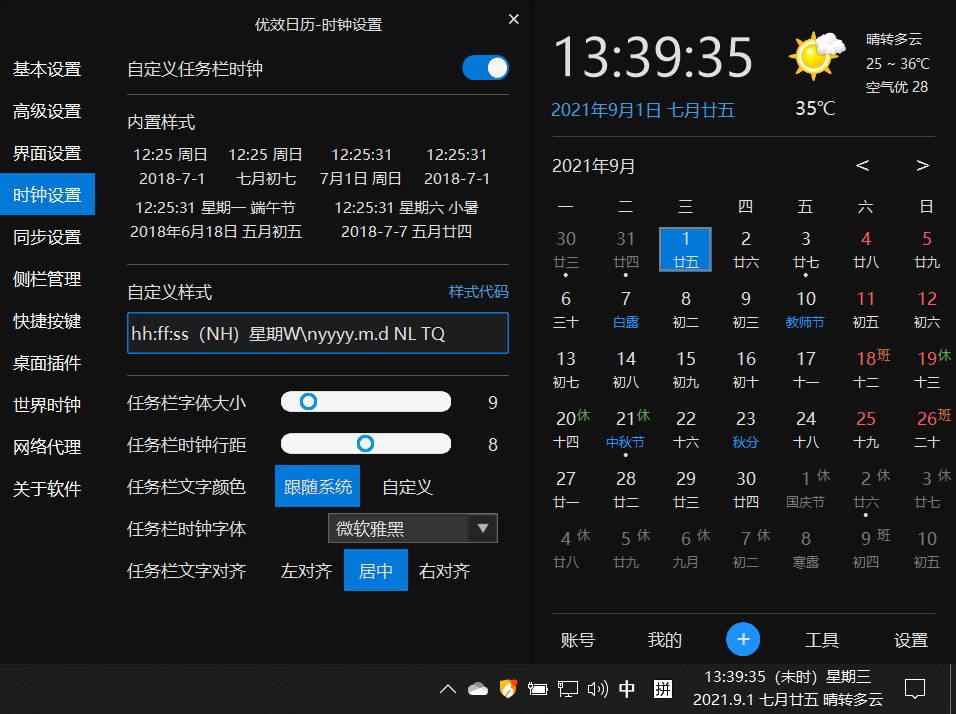Select 居中 text alignment
This screenshot has width=956, height=714.
point(376,570)
